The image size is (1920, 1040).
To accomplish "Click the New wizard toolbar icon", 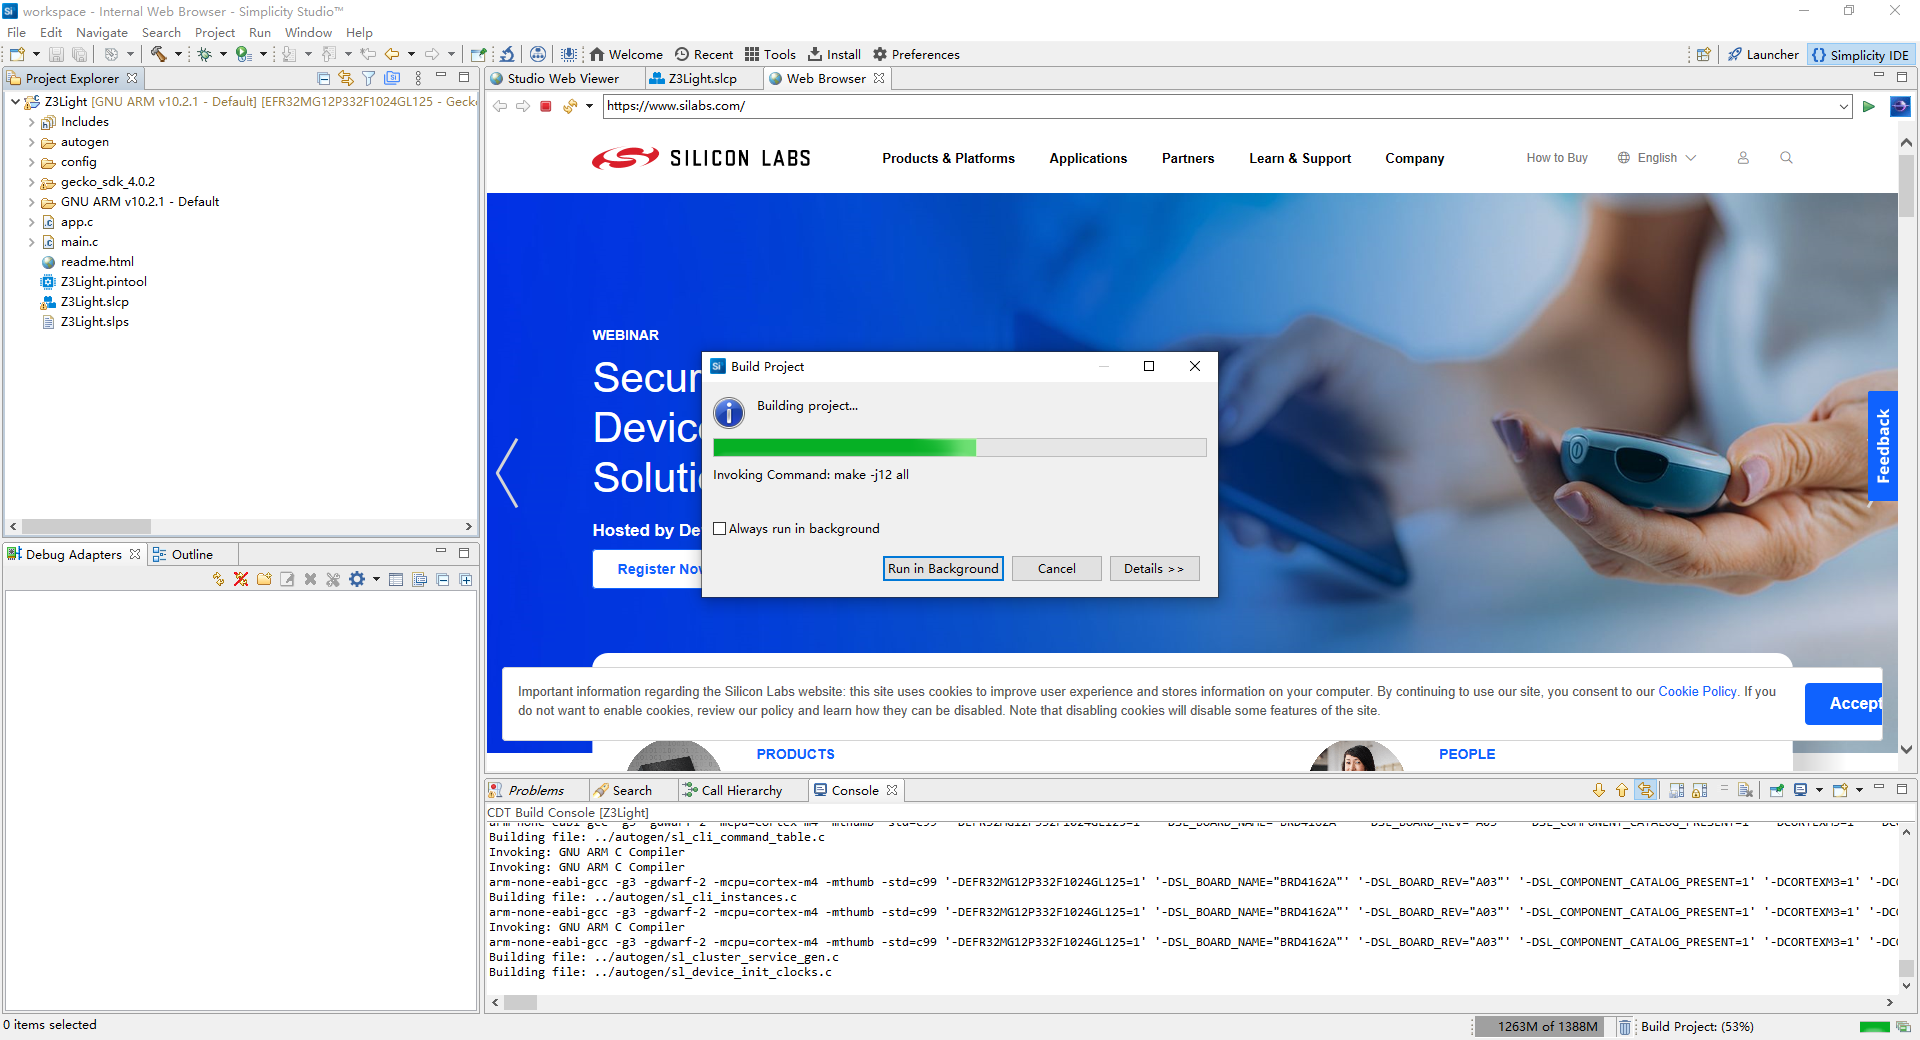I will 17,54.
